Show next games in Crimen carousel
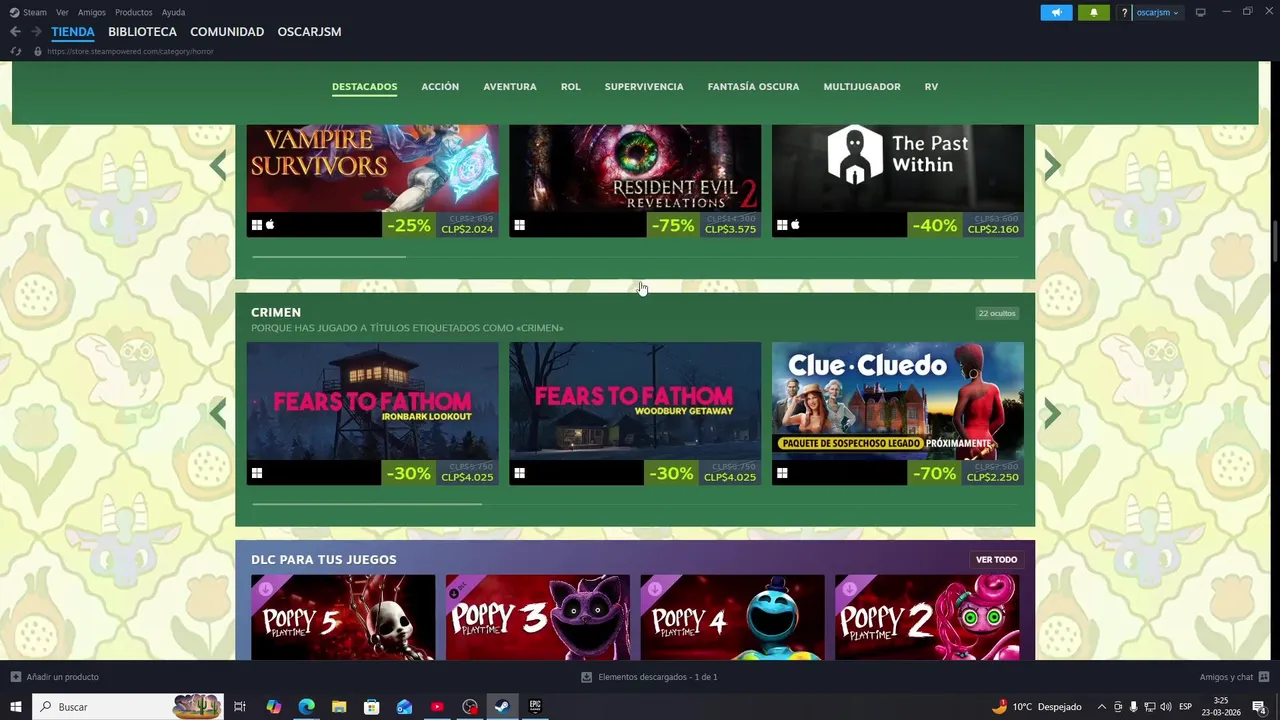The height and width of the screenshot is (720, 1280). tap(1052, 414)
